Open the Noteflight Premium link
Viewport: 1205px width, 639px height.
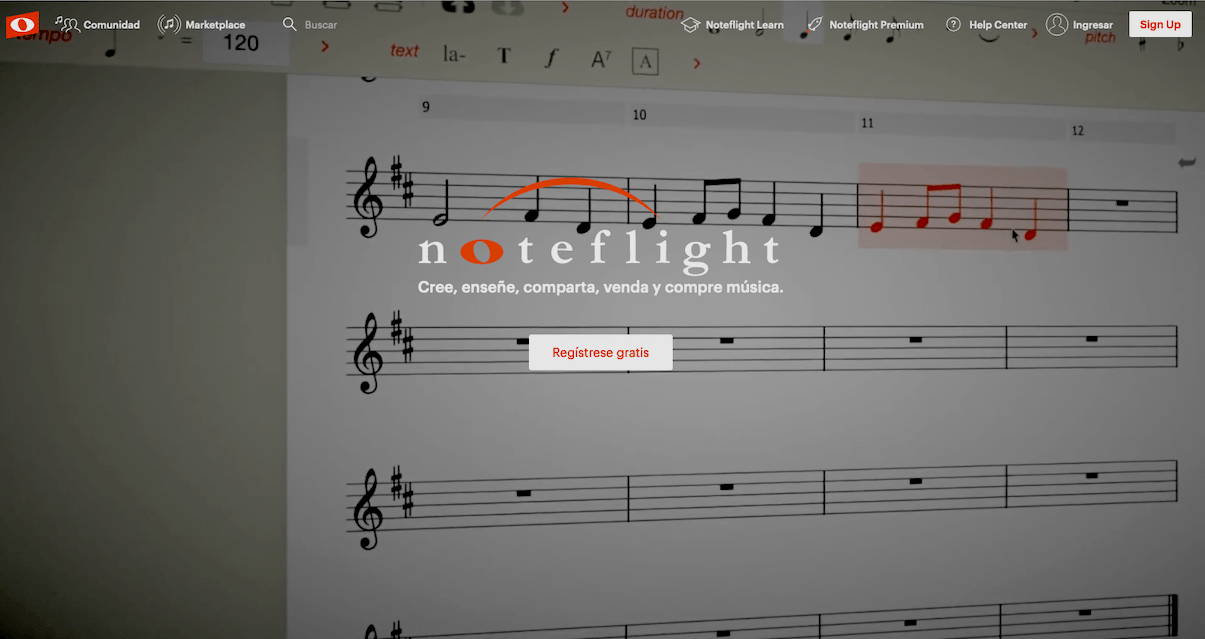tap(865, 24)
